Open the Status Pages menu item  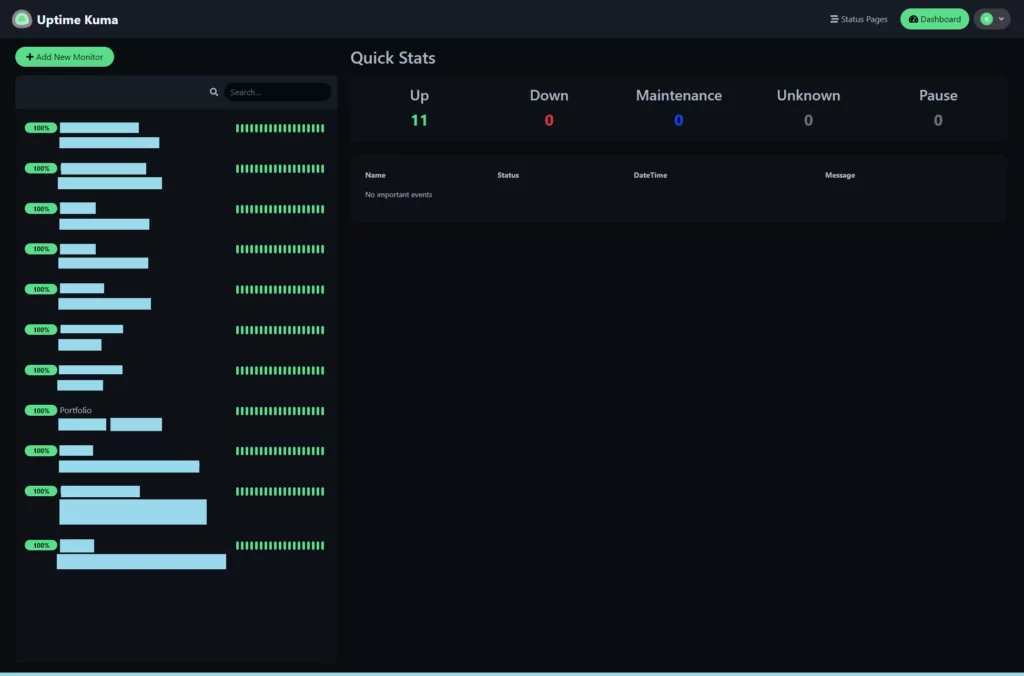point(859,19)
